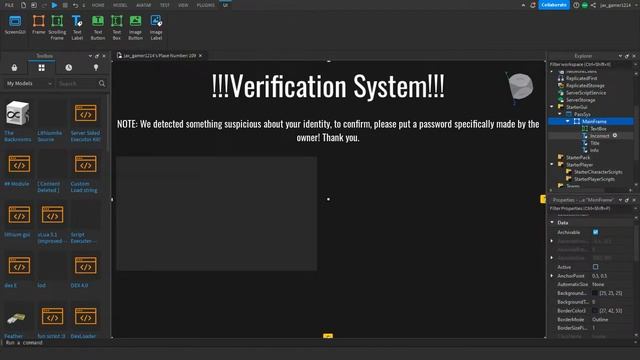Insert a ScreenGui from the ribbon

(15, 24)
